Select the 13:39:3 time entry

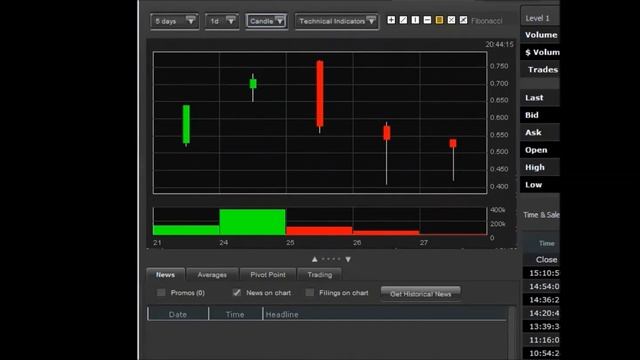click(x=542, y=327)
